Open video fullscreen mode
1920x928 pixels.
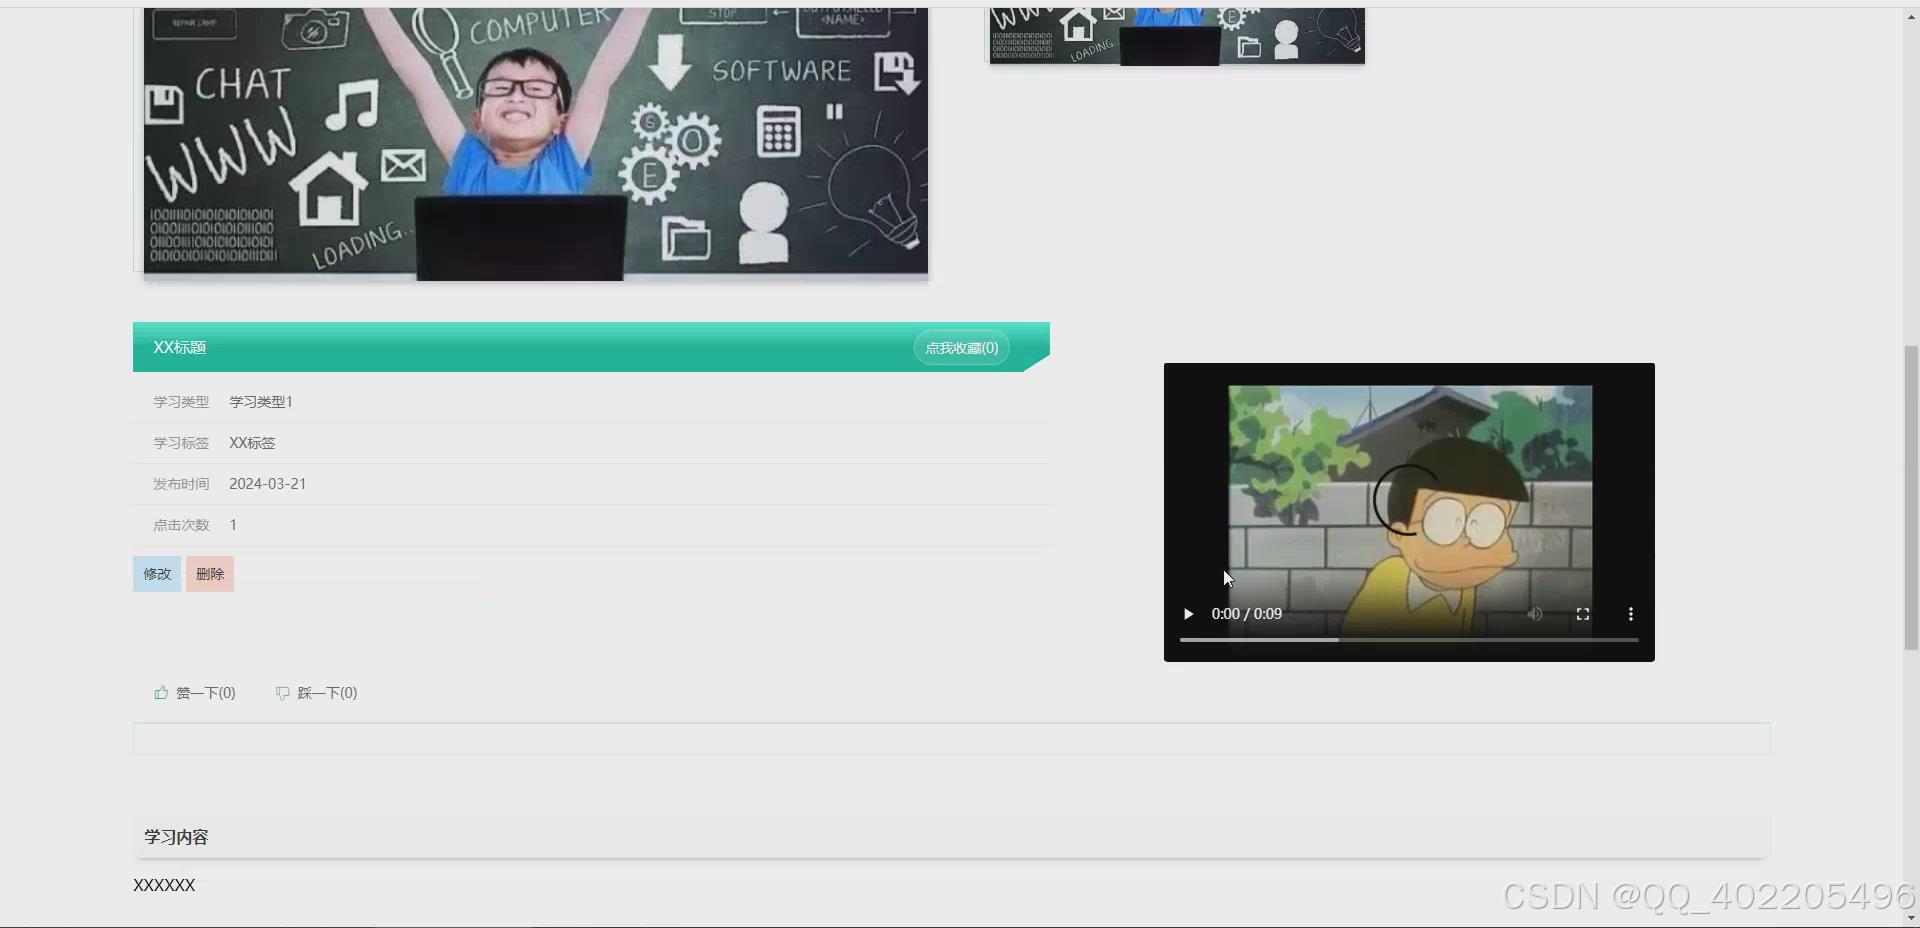point(1583,614)
